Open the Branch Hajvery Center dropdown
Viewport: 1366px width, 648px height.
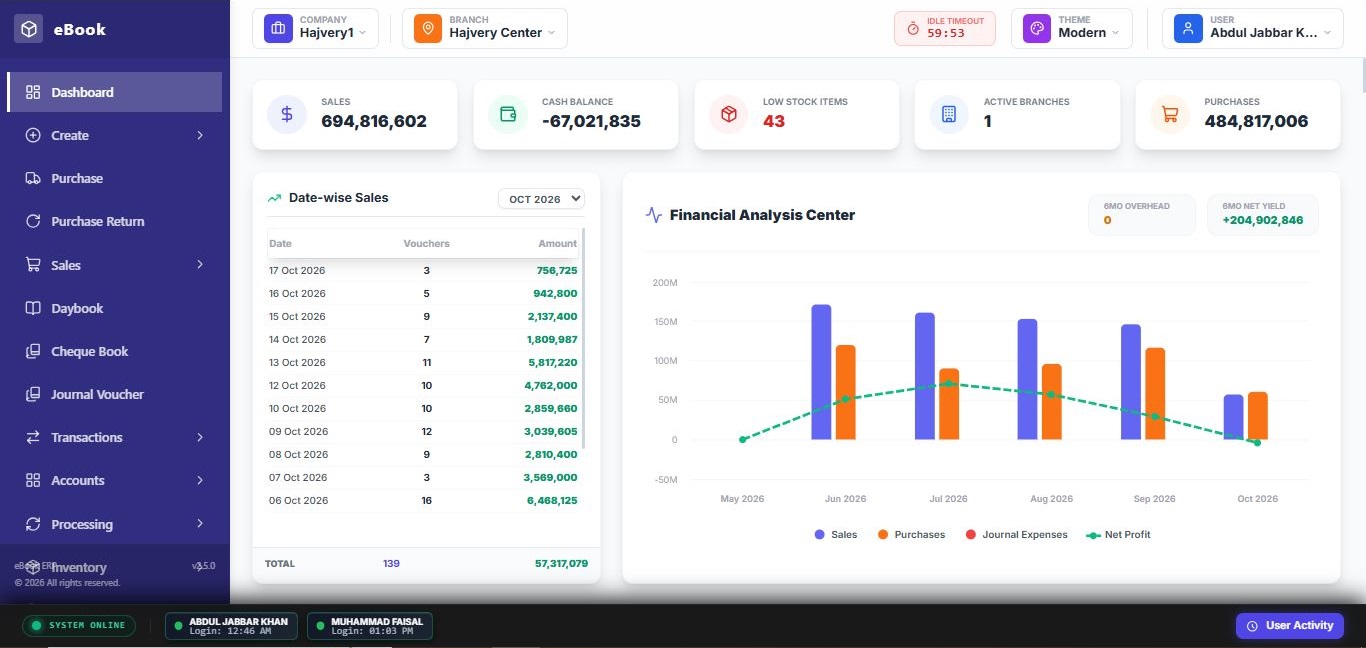[x=485, y=28]
